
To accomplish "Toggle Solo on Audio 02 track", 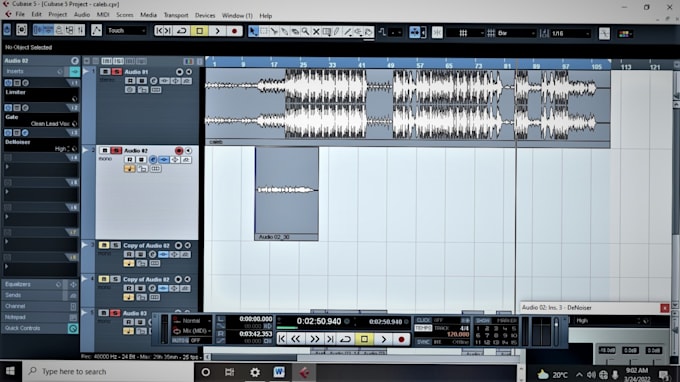I will 116,150.
